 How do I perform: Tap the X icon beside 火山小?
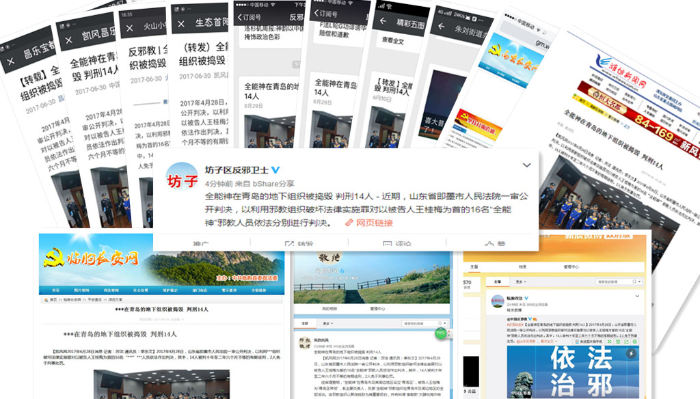tap(129, 28)
